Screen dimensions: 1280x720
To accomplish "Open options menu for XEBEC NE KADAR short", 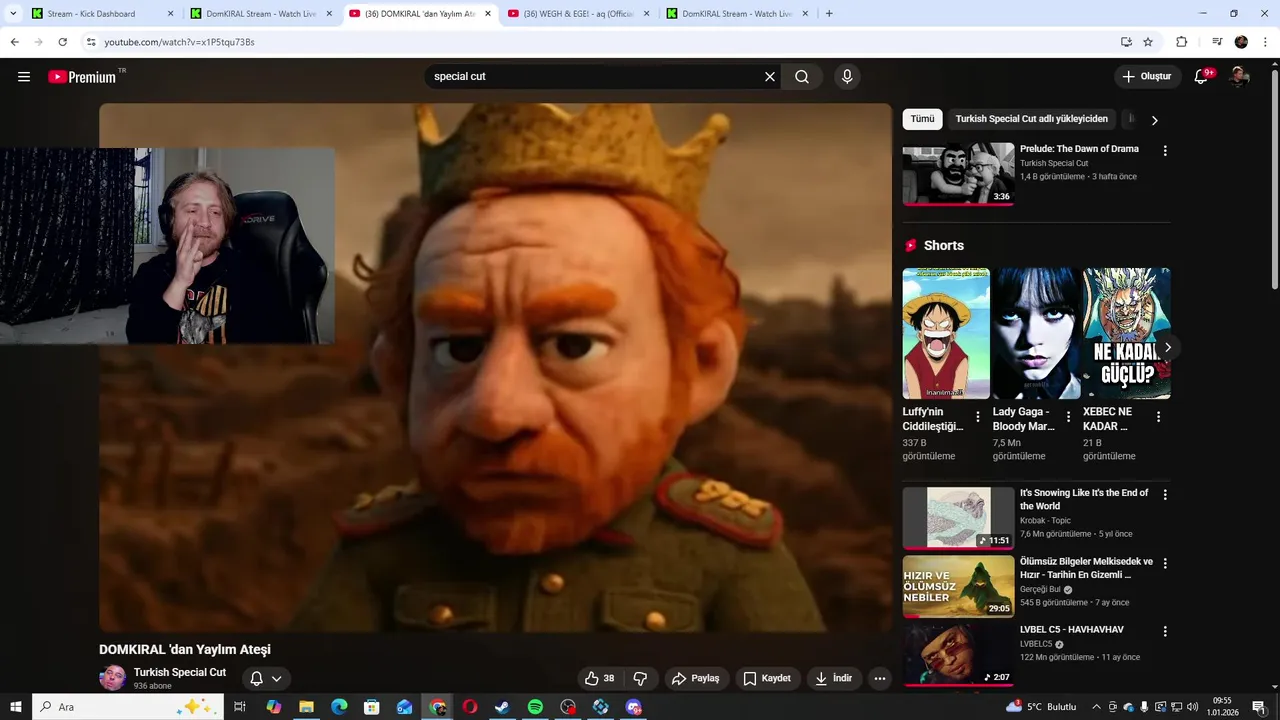I will click(1158, 417).
